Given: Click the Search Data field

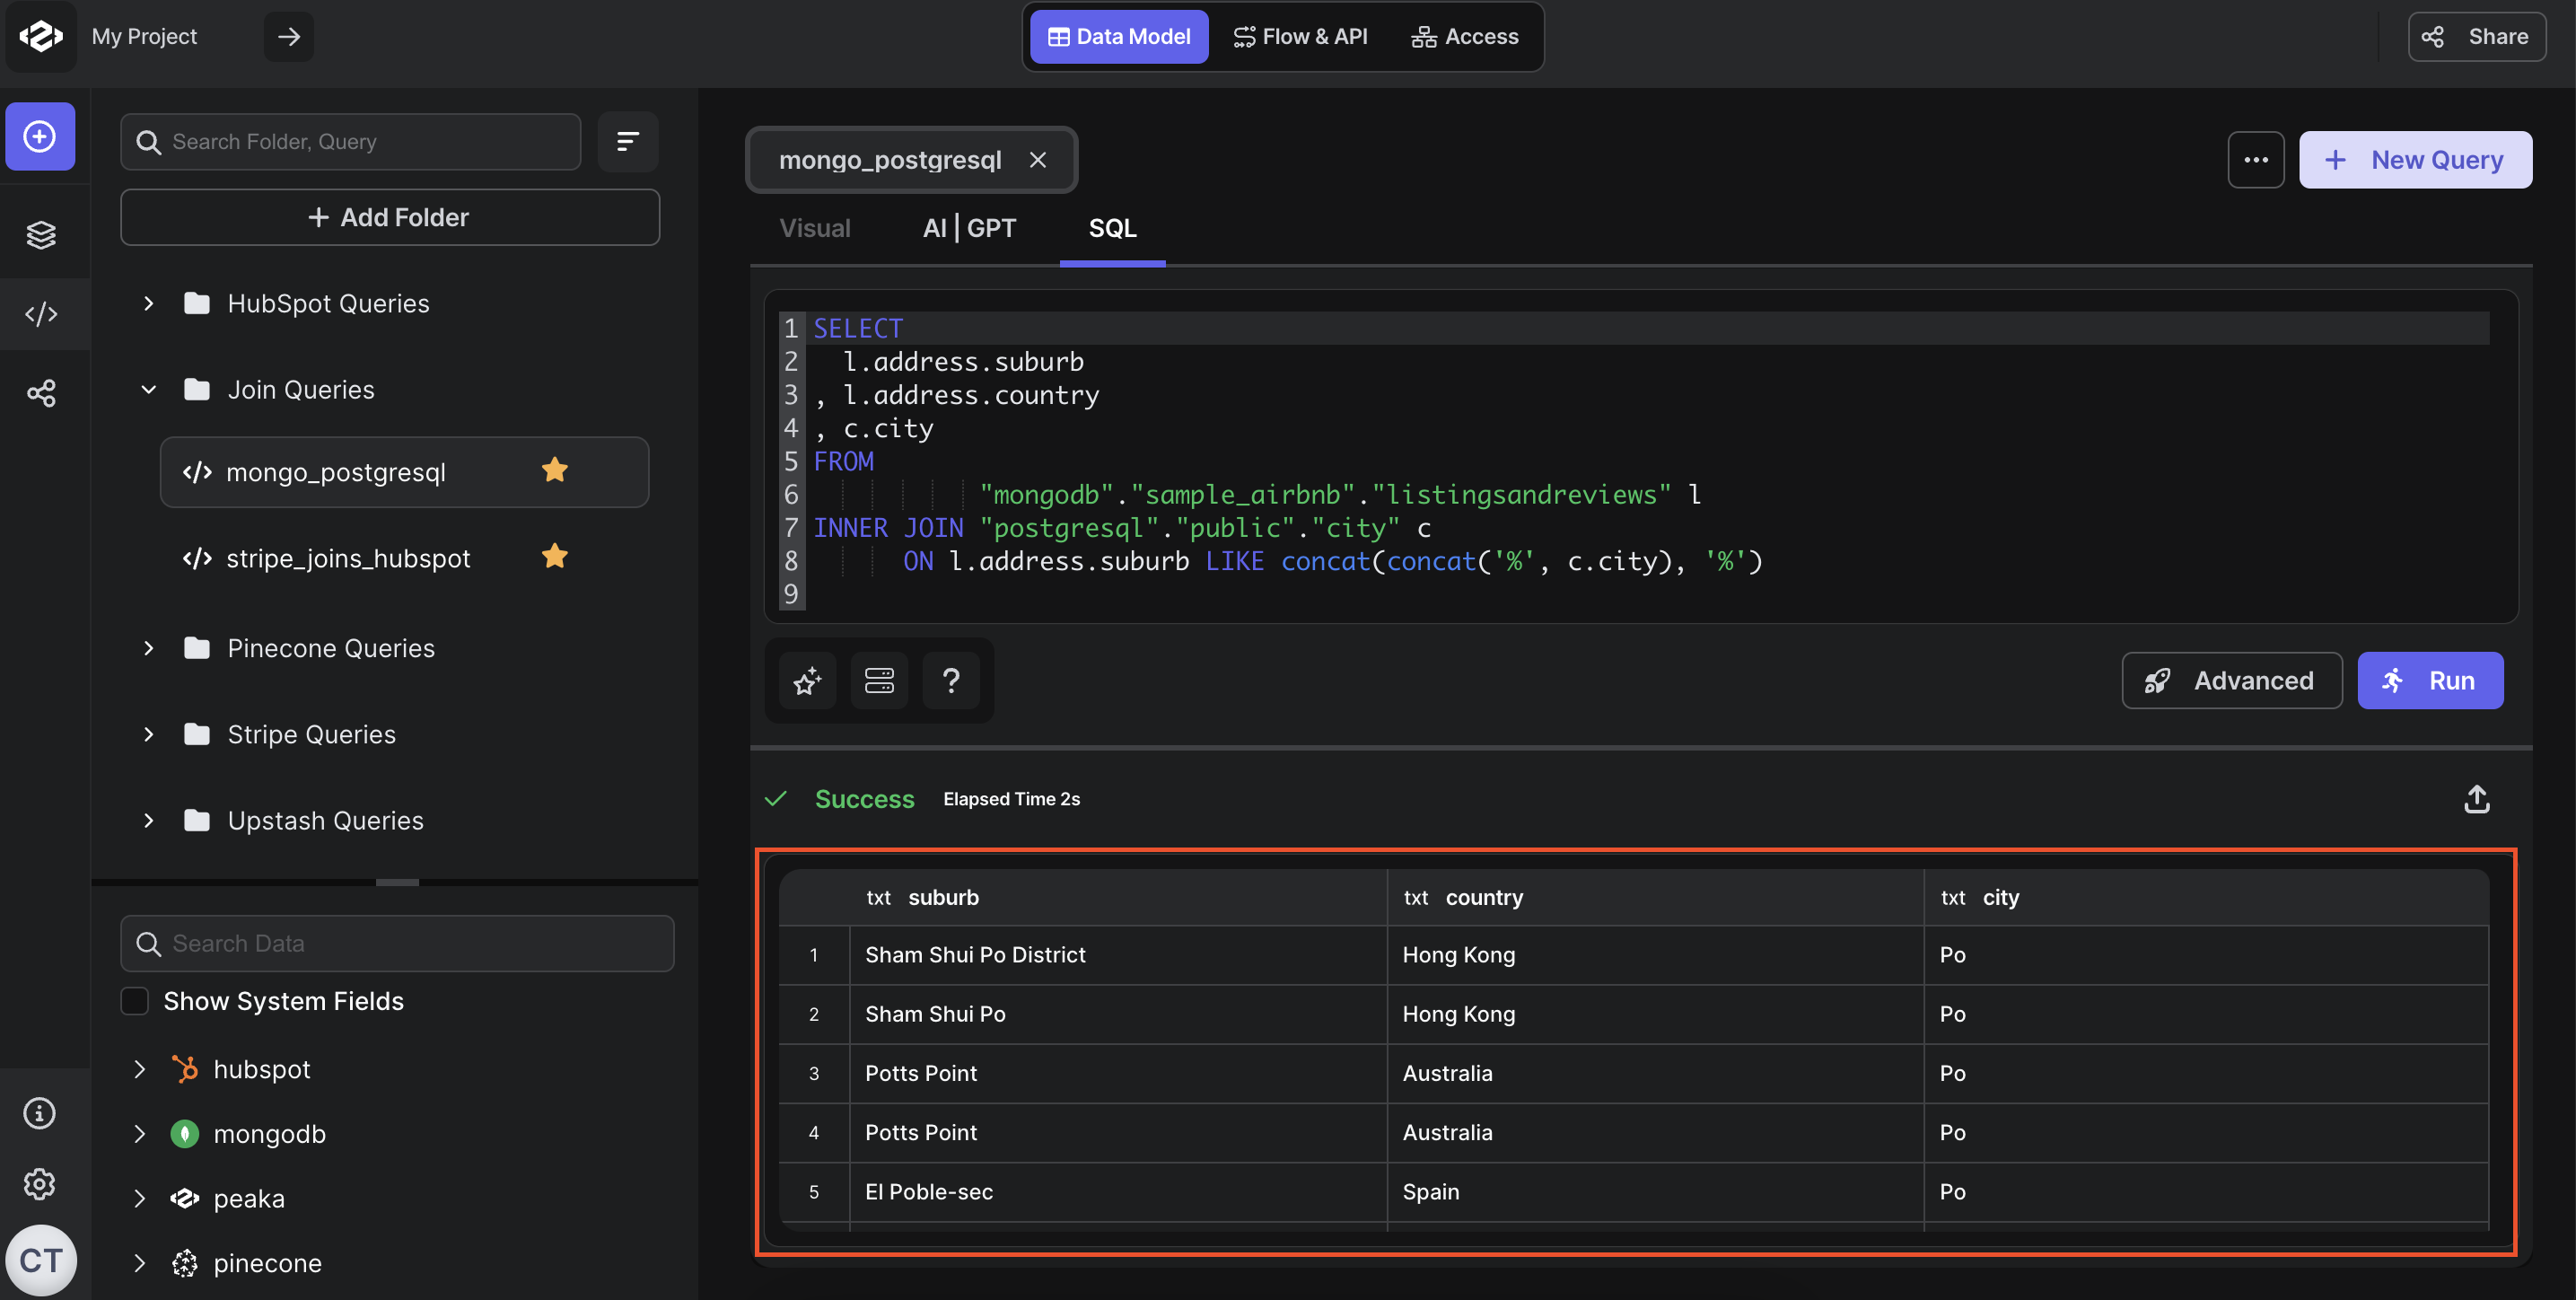Looking at the screenshot, I should (x=397, y=943).
